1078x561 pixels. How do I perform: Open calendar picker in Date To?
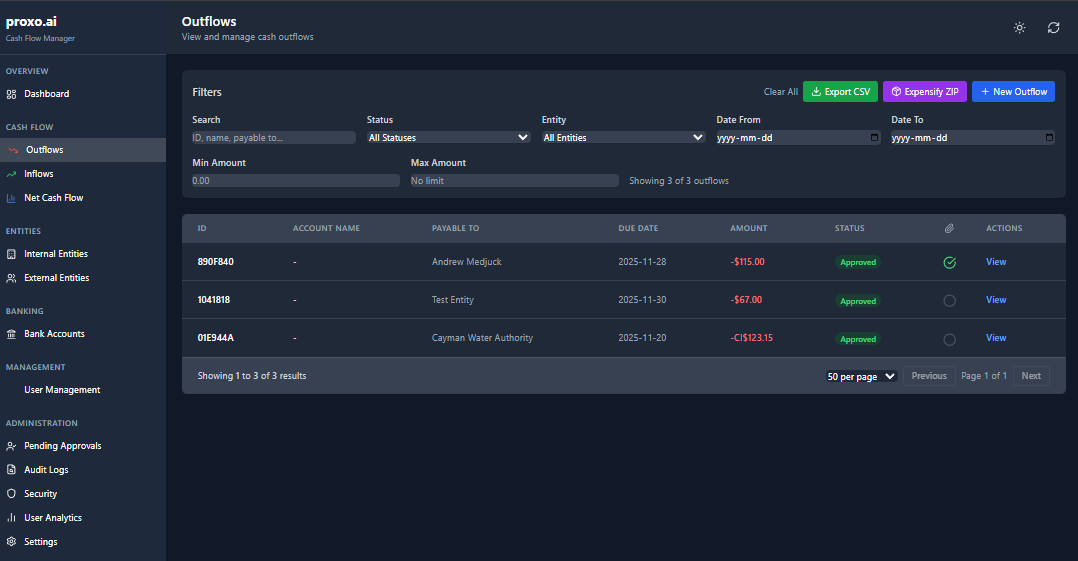[1049, 138]
